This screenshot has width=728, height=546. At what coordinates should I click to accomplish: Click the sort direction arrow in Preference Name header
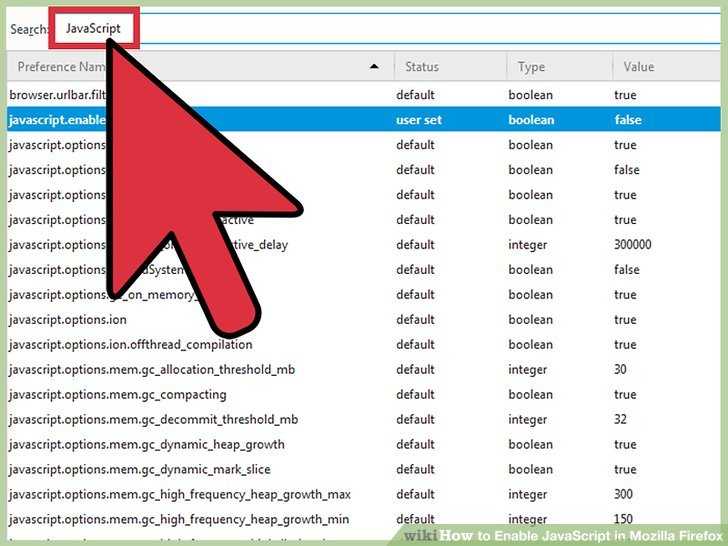[x=374, y=67]
